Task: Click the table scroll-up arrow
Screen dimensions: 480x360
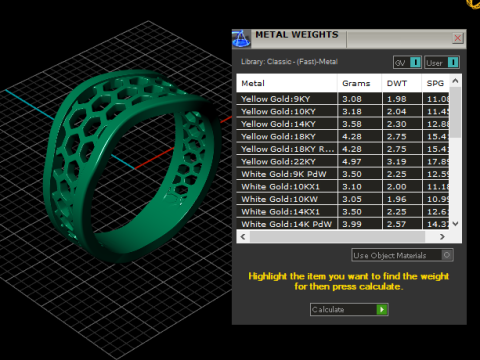Action: point(455,81)
